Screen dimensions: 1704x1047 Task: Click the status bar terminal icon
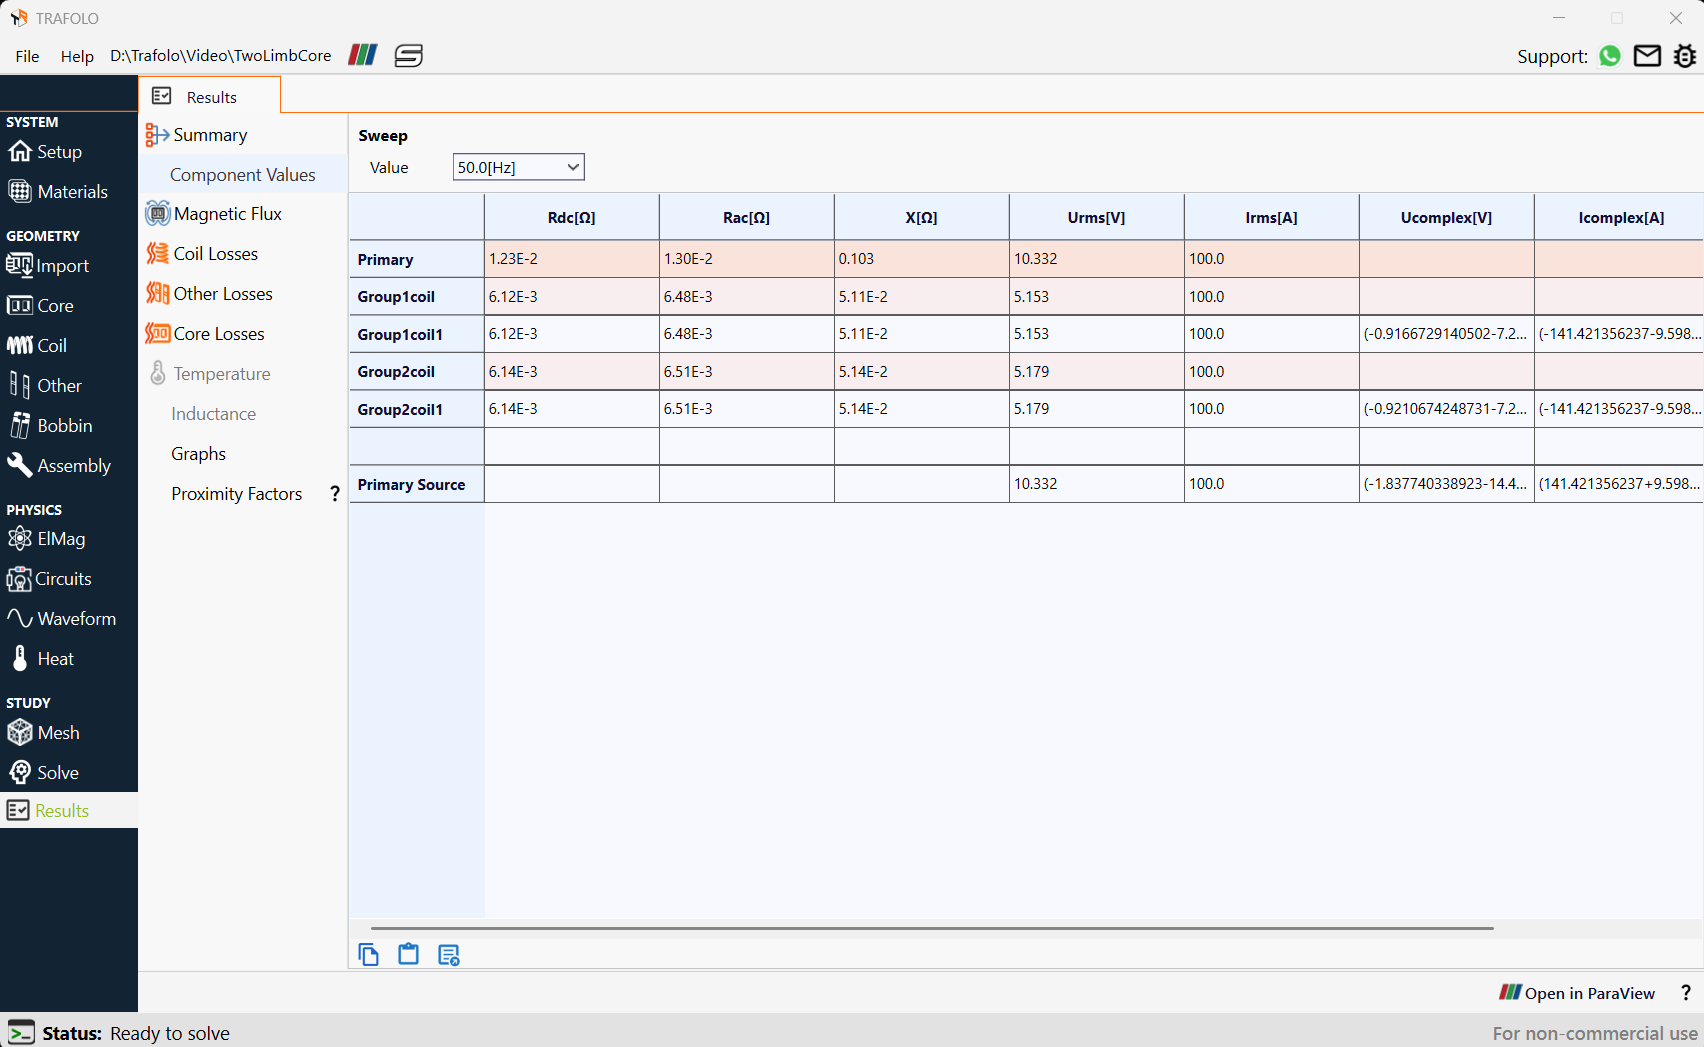coord(21,1033)
